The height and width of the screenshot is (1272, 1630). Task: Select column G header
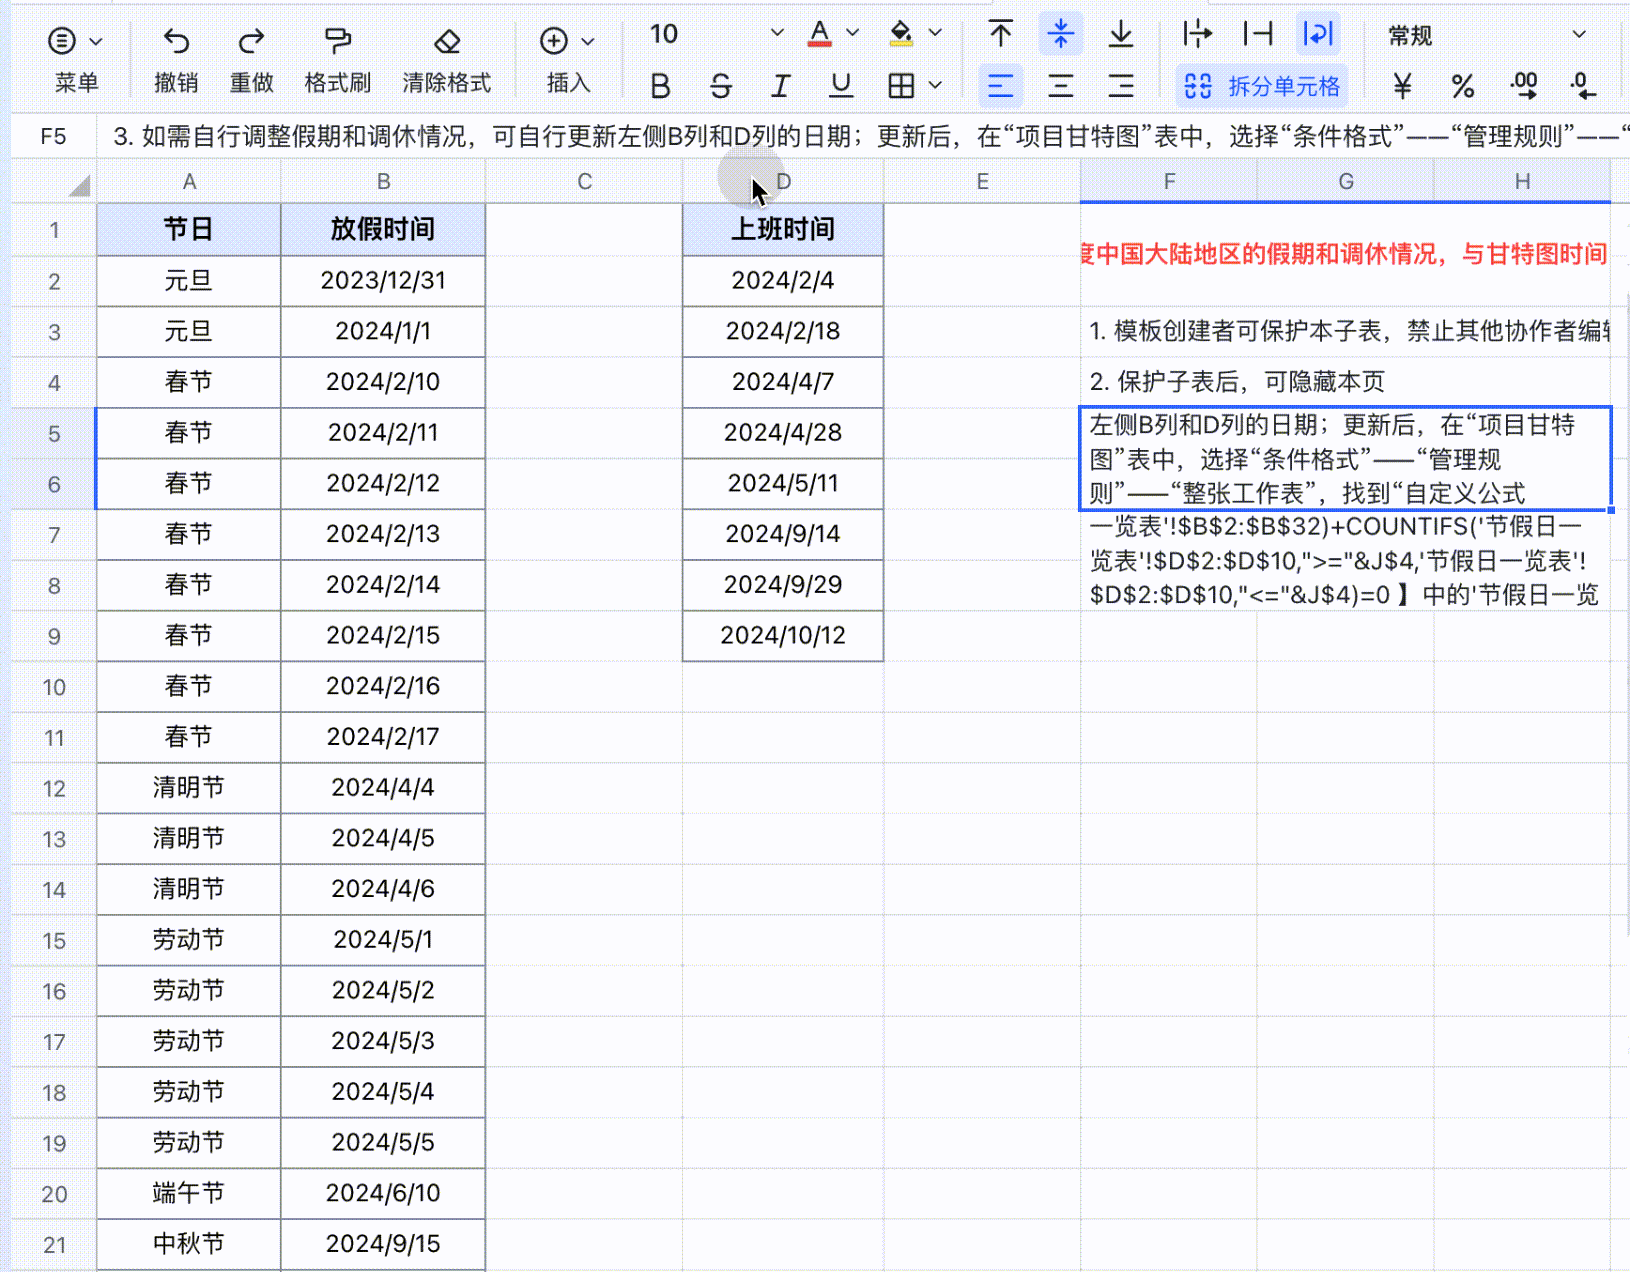tap(1346, 182)
